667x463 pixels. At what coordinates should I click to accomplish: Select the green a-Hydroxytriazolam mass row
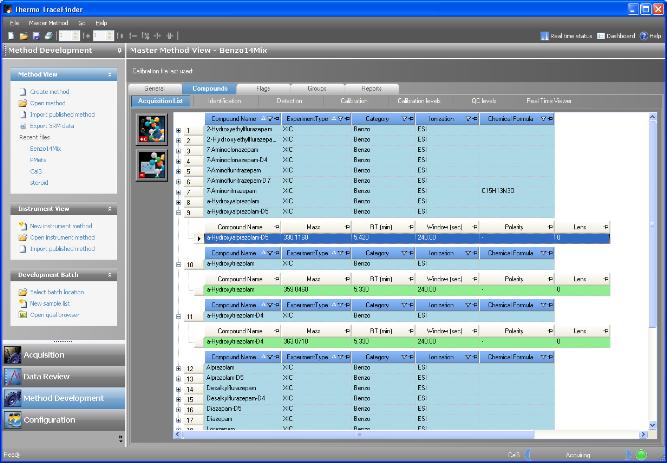pyautogui.click(x=407, y=290)
